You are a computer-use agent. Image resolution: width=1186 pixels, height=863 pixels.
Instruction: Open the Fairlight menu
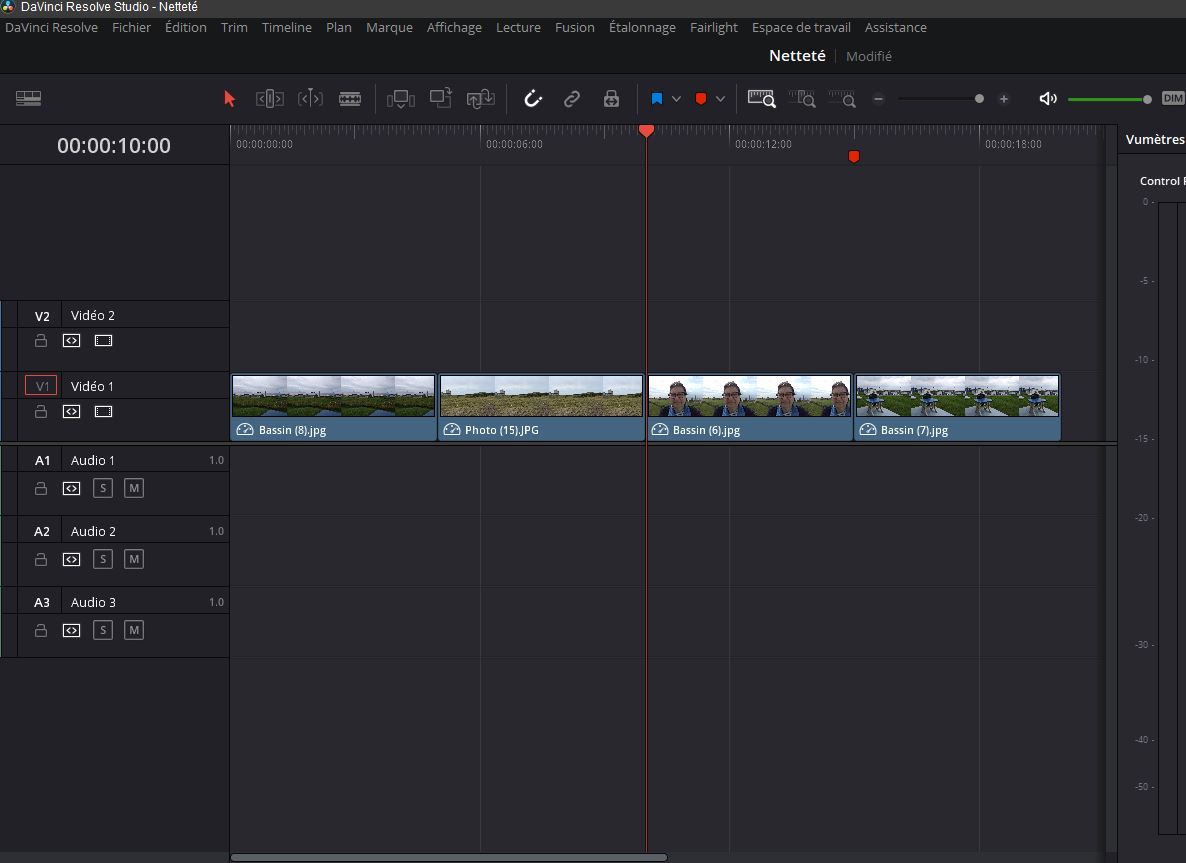[x=713, y=27]
